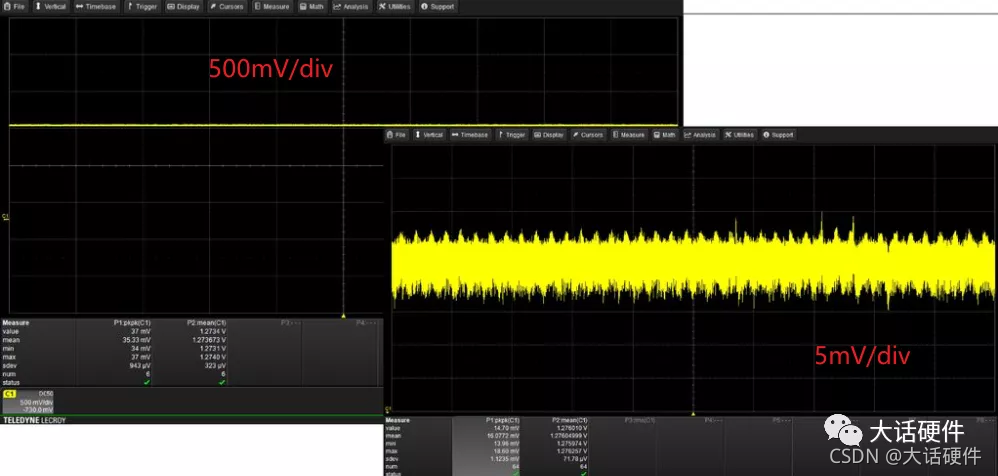Open Trigger menu in the 500mV/div scope window
The image size is (998, 476).
click(x=143, y=6)
